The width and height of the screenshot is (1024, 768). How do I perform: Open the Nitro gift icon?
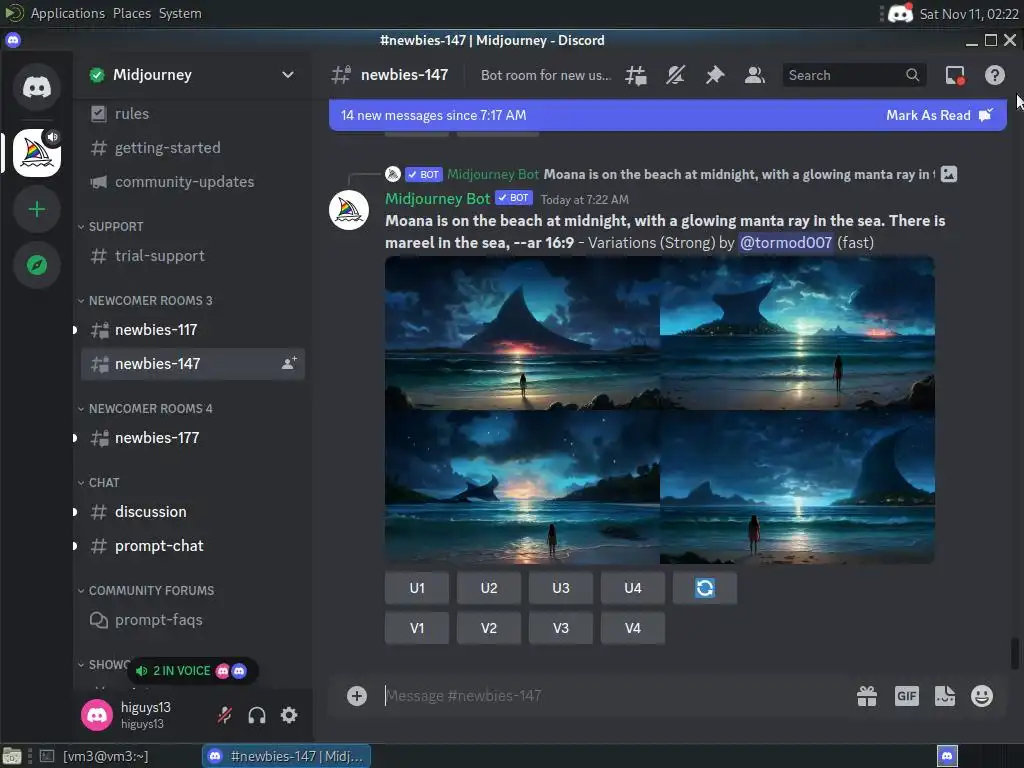click(x=867, y=696)
